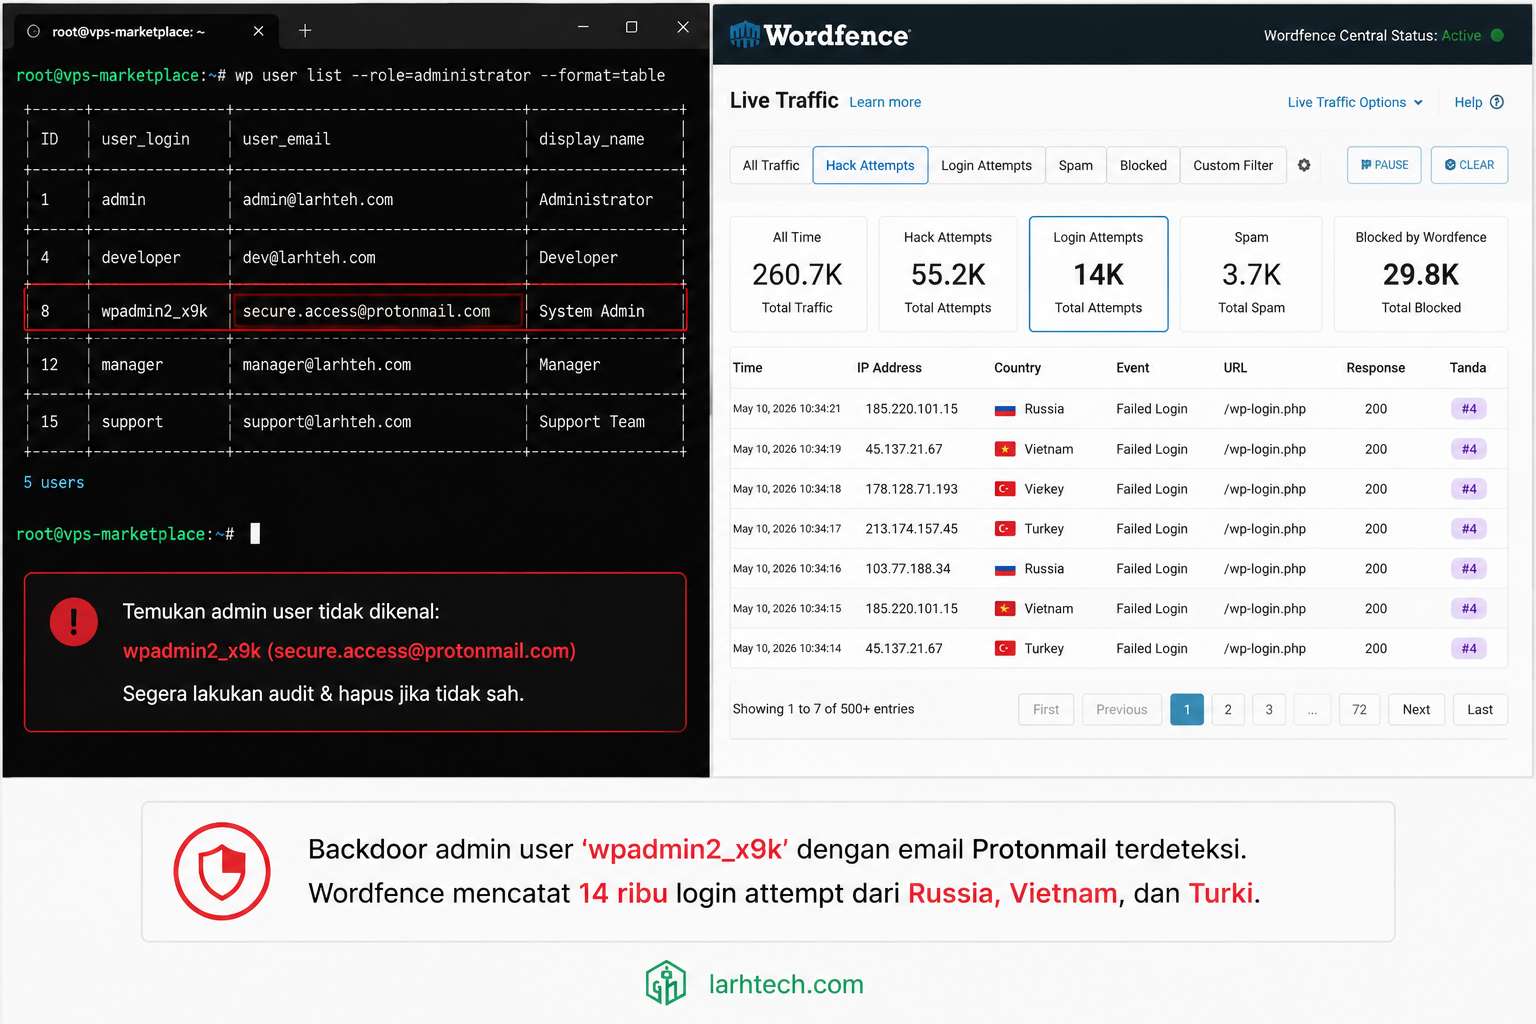Switch to the Spam tab
Screen dimensions: 1536x1024
(x=1076, y=165)
